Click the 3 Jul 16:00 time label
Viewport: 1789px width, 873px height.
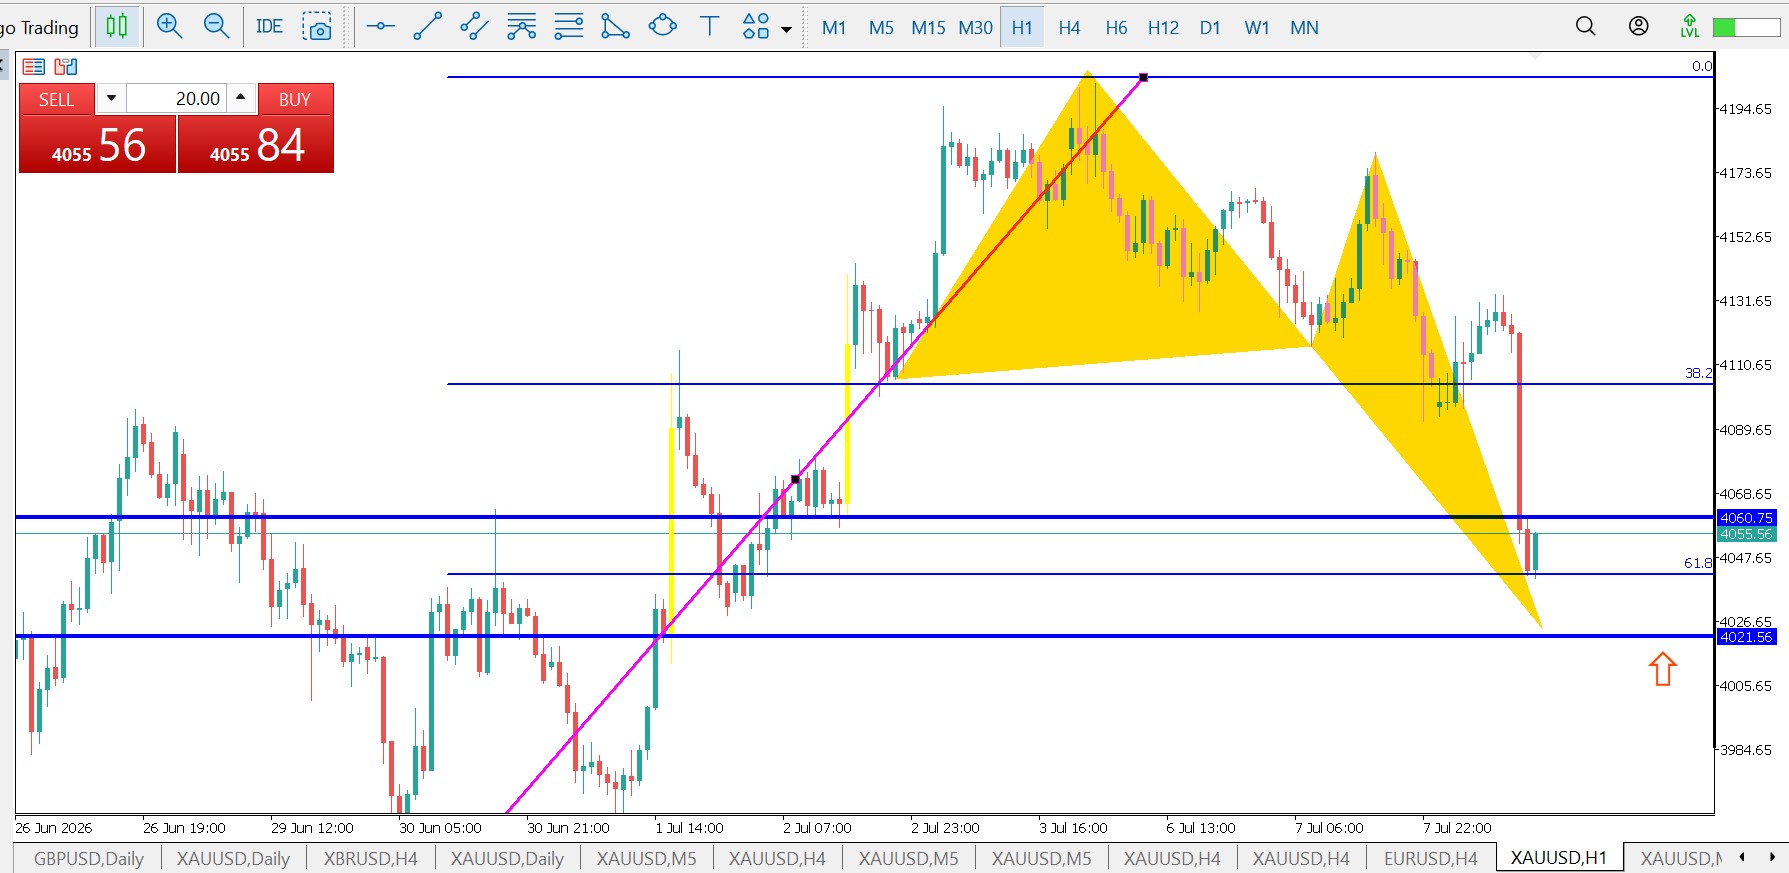(1073, 828)
